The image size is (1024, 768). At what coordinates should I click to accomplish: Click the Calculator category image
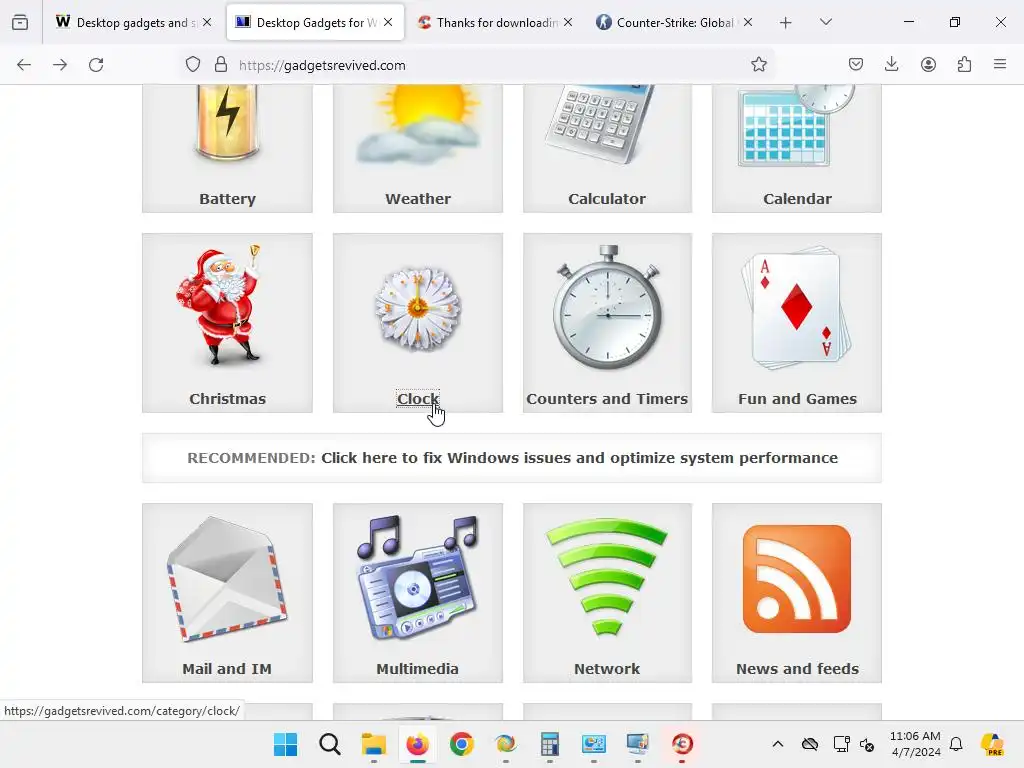[601, 124]
